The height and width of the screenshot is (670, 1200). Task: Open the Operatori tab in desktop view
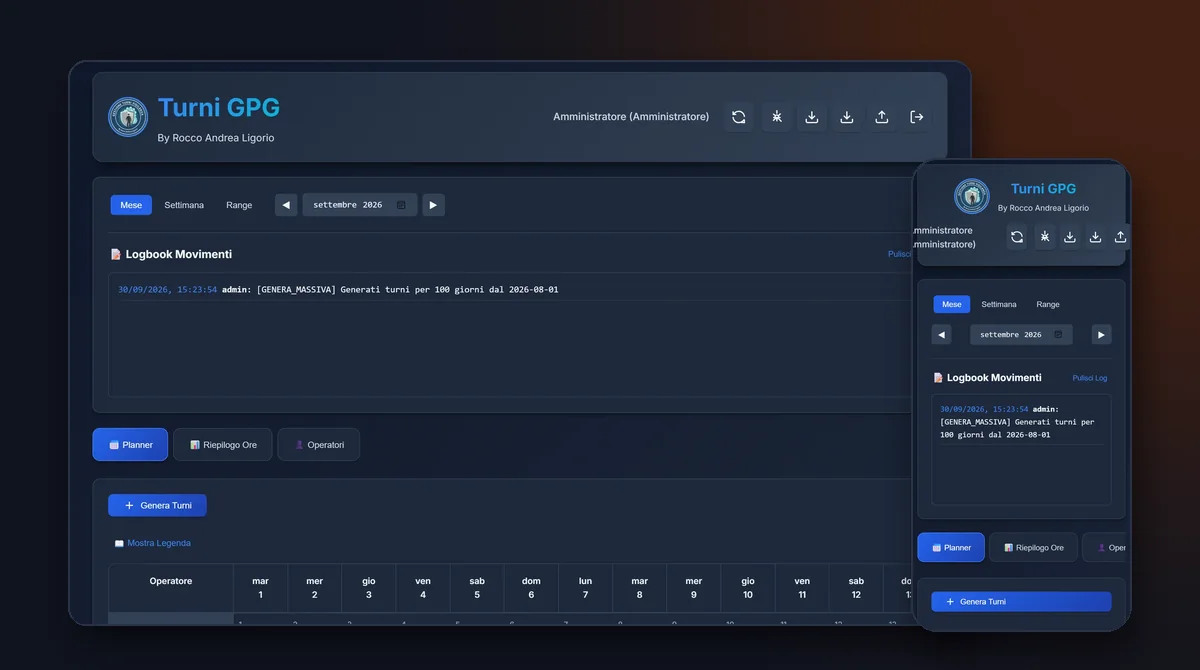click(319, 445)
